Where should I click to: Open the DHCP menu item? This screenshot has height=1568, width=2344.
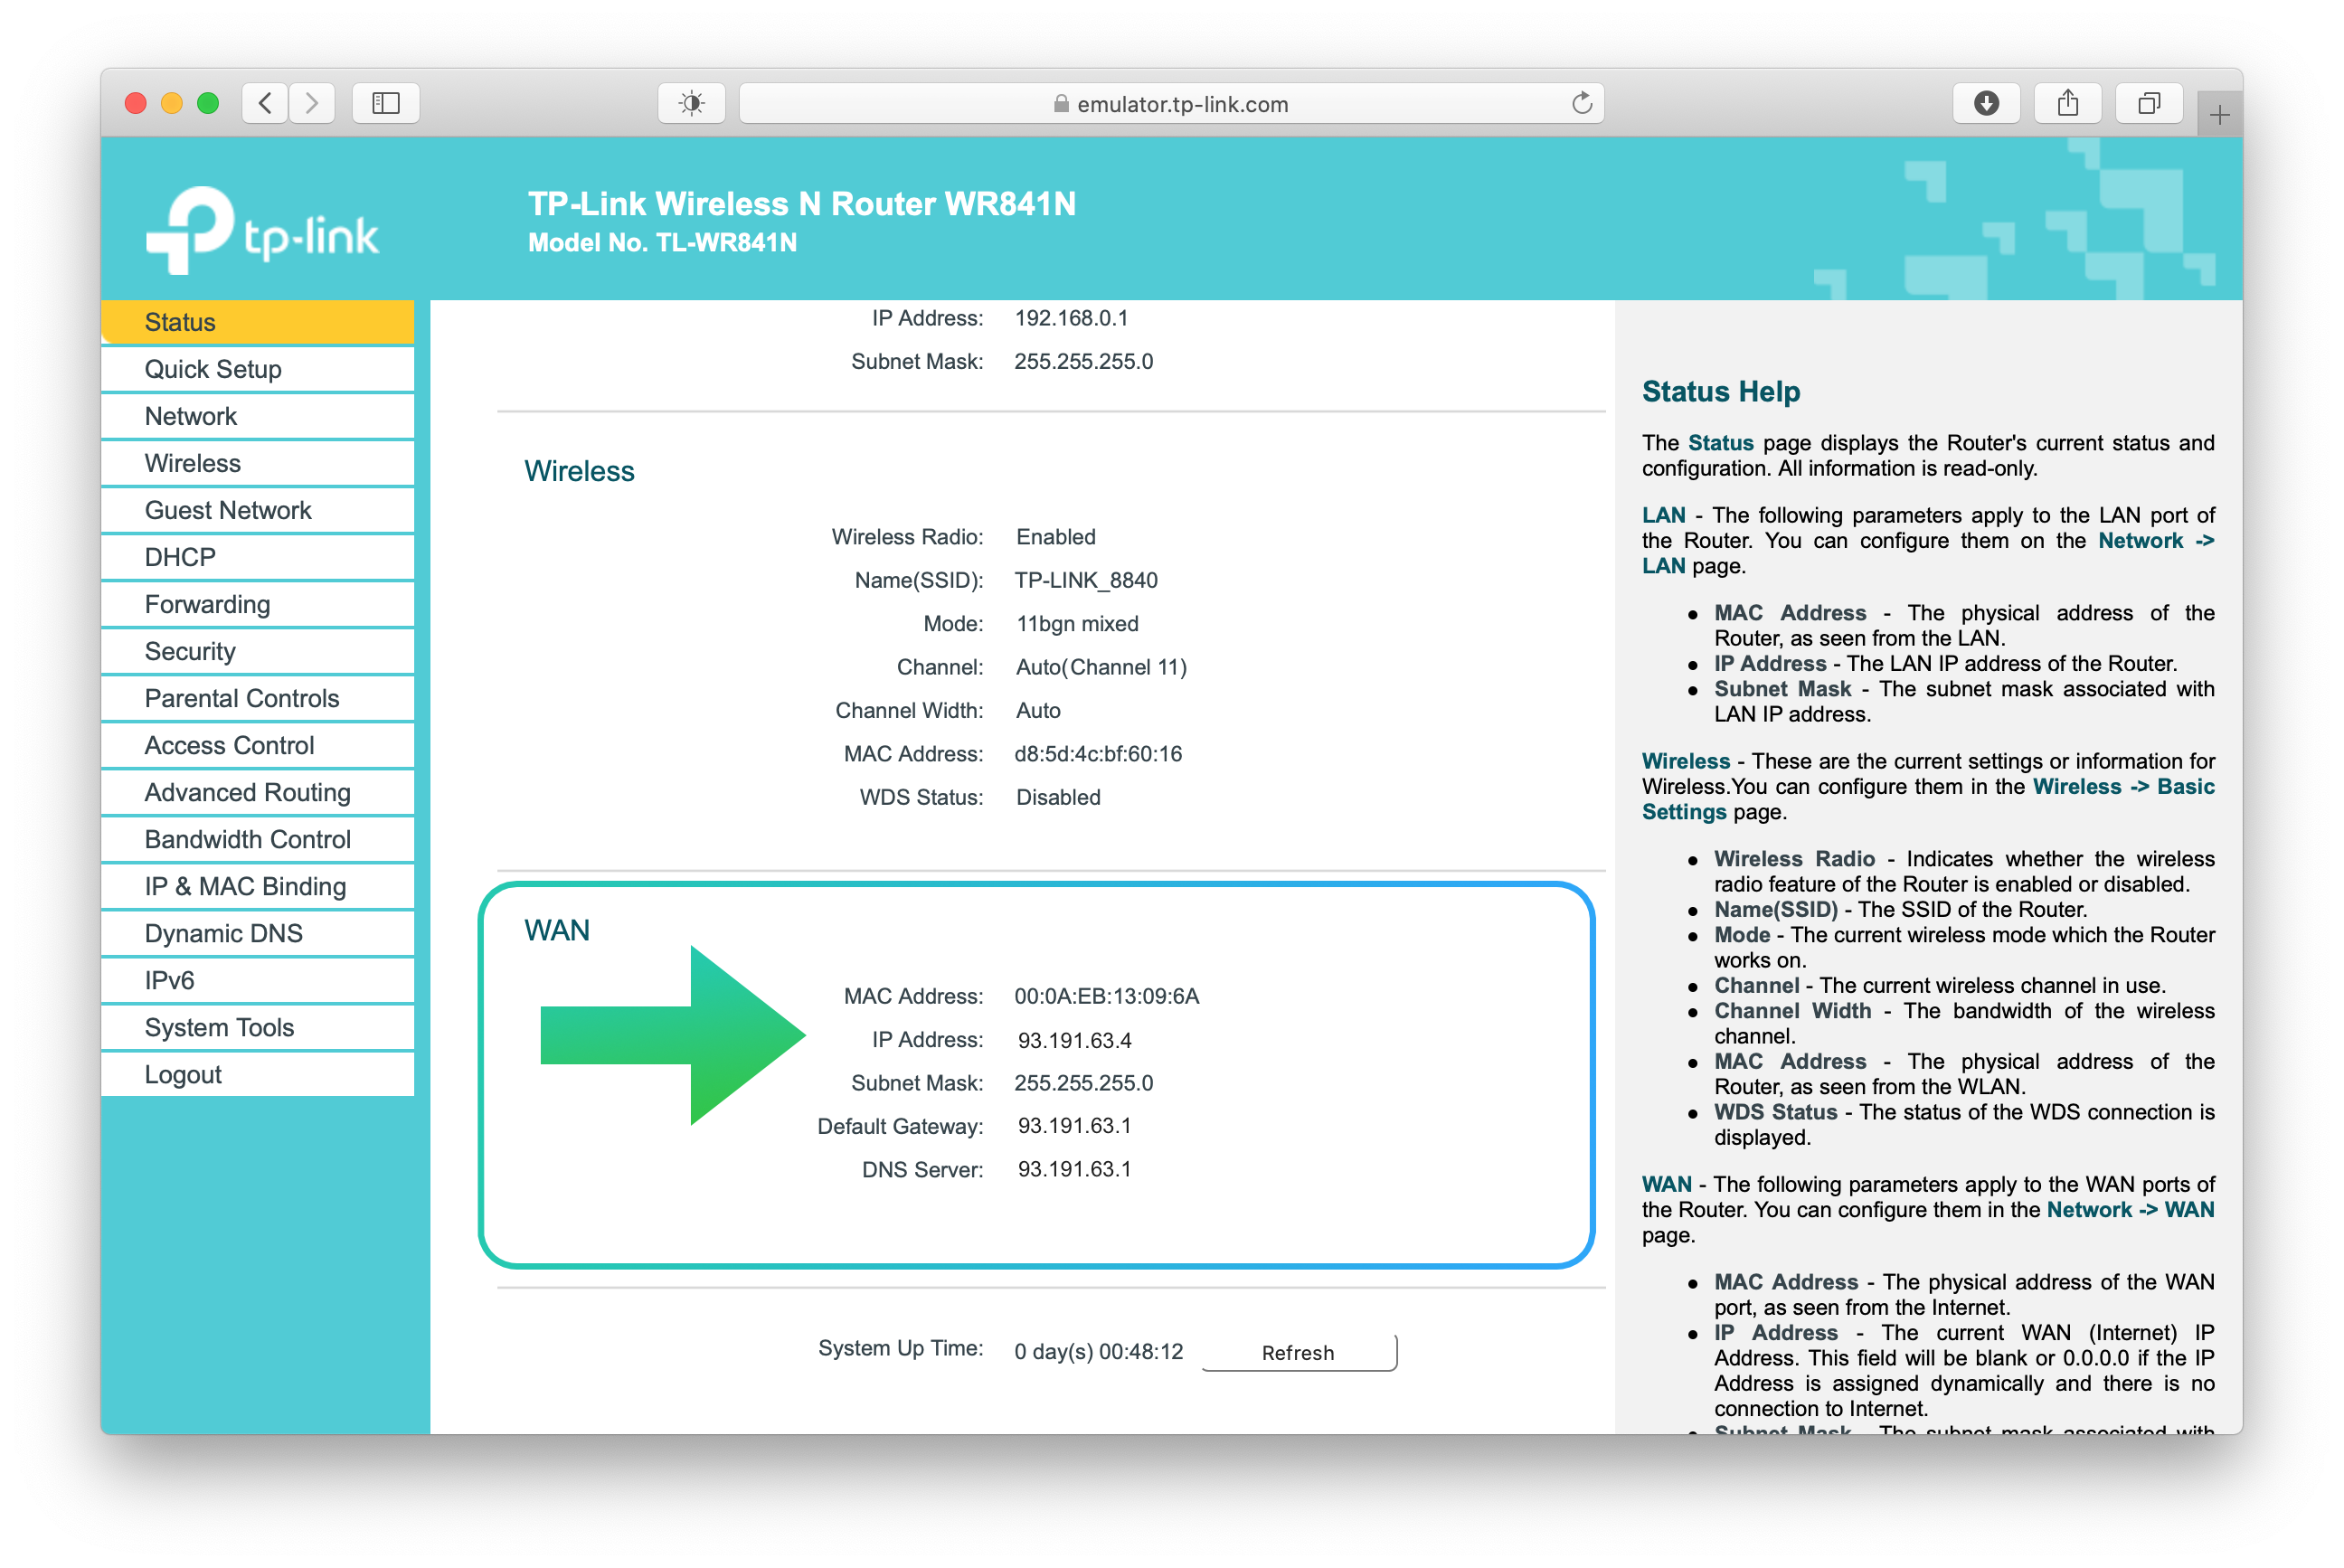click(x=257, y=557)
